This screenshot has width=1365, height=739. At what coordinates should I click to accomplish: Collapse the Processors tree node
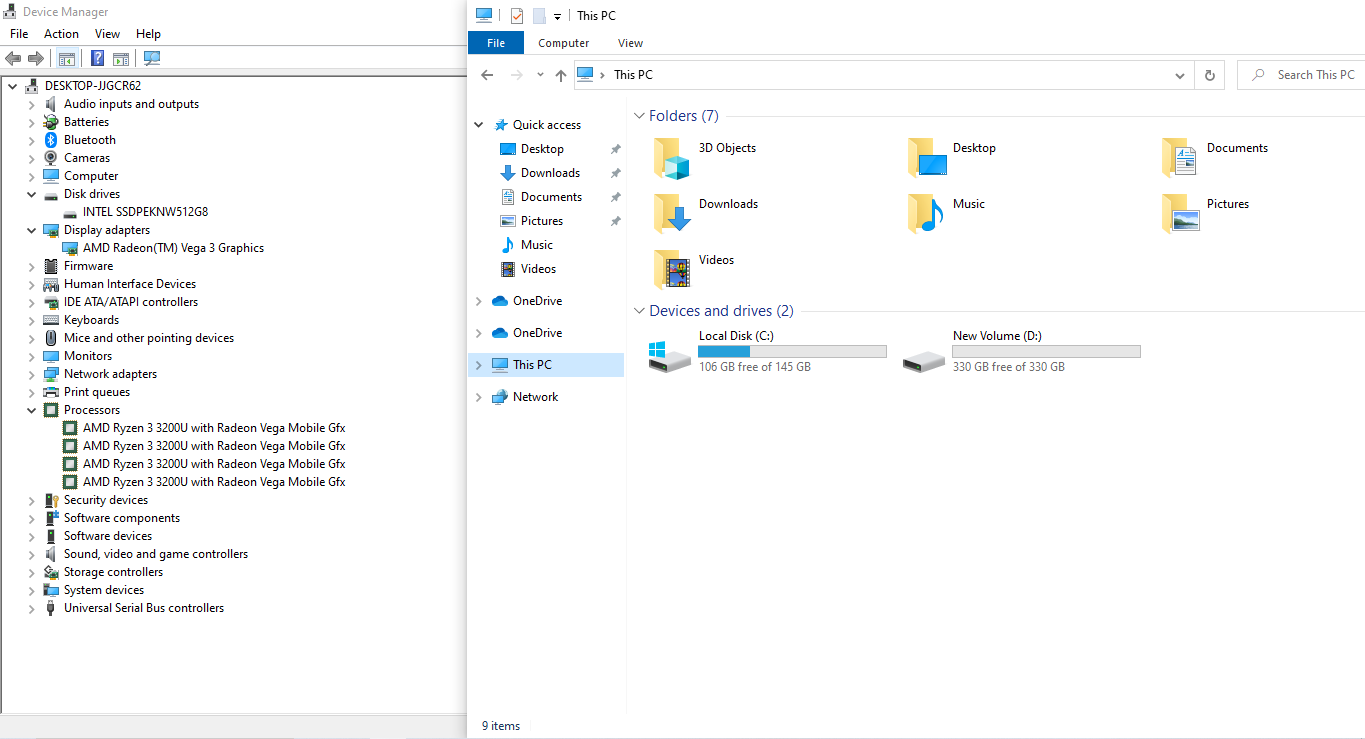[32, 410]
